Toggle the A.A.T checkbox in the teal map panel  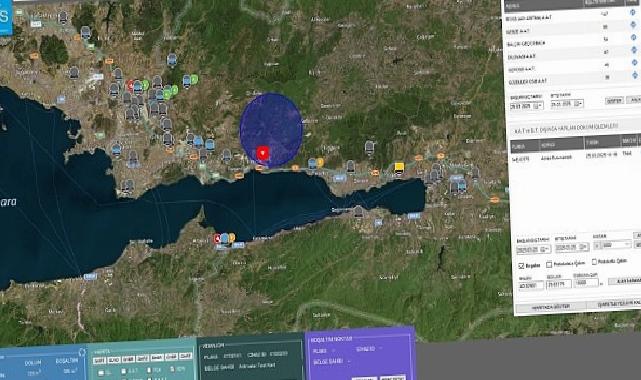[x=123, y=371]
